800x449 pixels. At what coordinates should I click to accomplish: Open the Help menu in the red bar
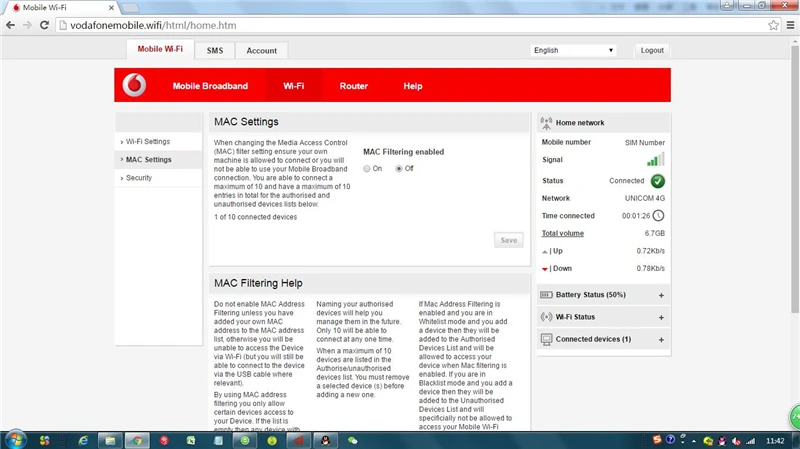(x=413, y=86)
